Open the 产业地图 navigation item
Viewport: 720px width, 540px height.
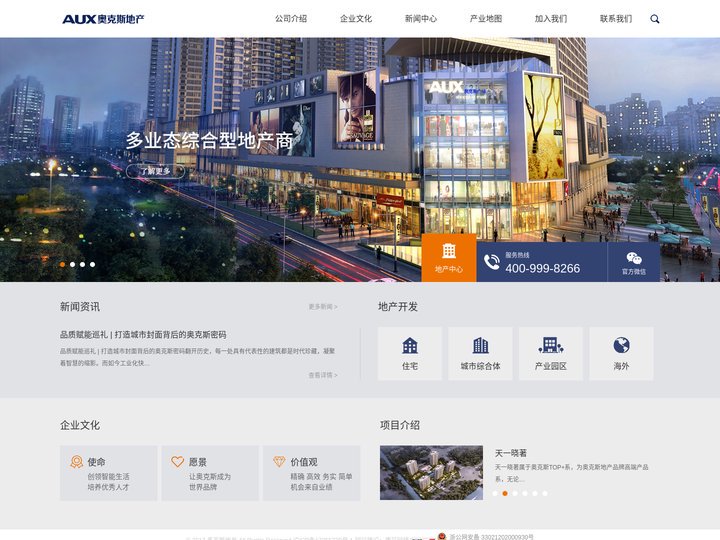point(486,19)
